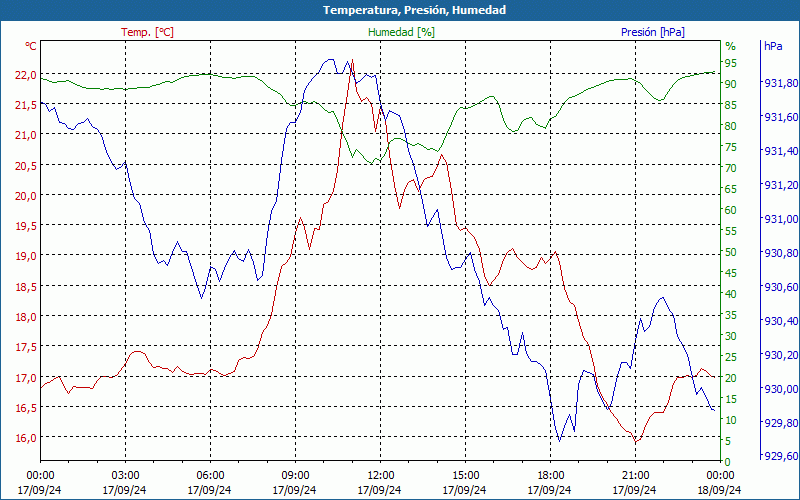Click the '931,00' pressure axis value
Image resolution: width=800 pixels, height=500 pixels.
[780, 218]
